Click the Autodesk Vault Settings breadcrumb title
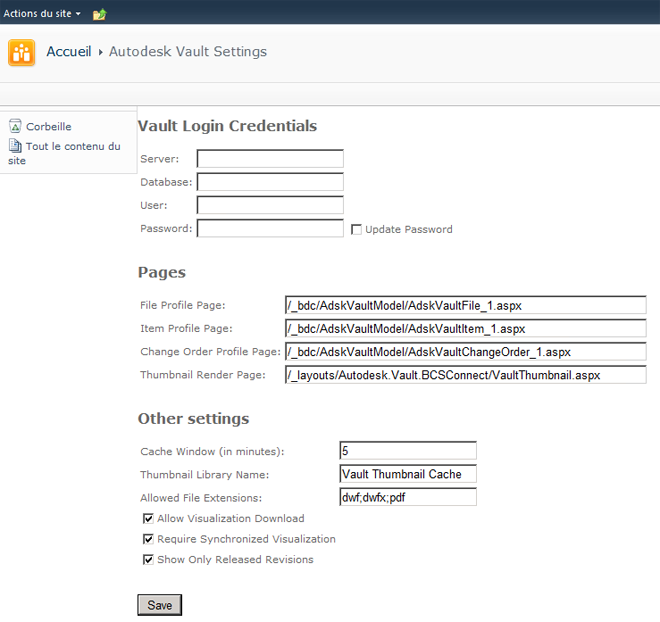 pyautogui.click(x=188, y=51)
